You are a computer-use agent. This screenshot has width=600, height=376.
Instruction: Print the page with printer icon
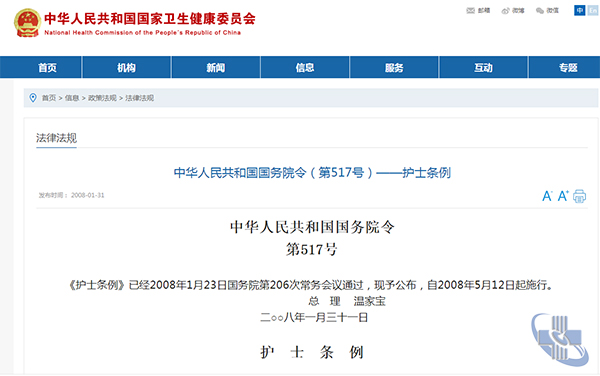pyautogui.click(x=579, y=196)
